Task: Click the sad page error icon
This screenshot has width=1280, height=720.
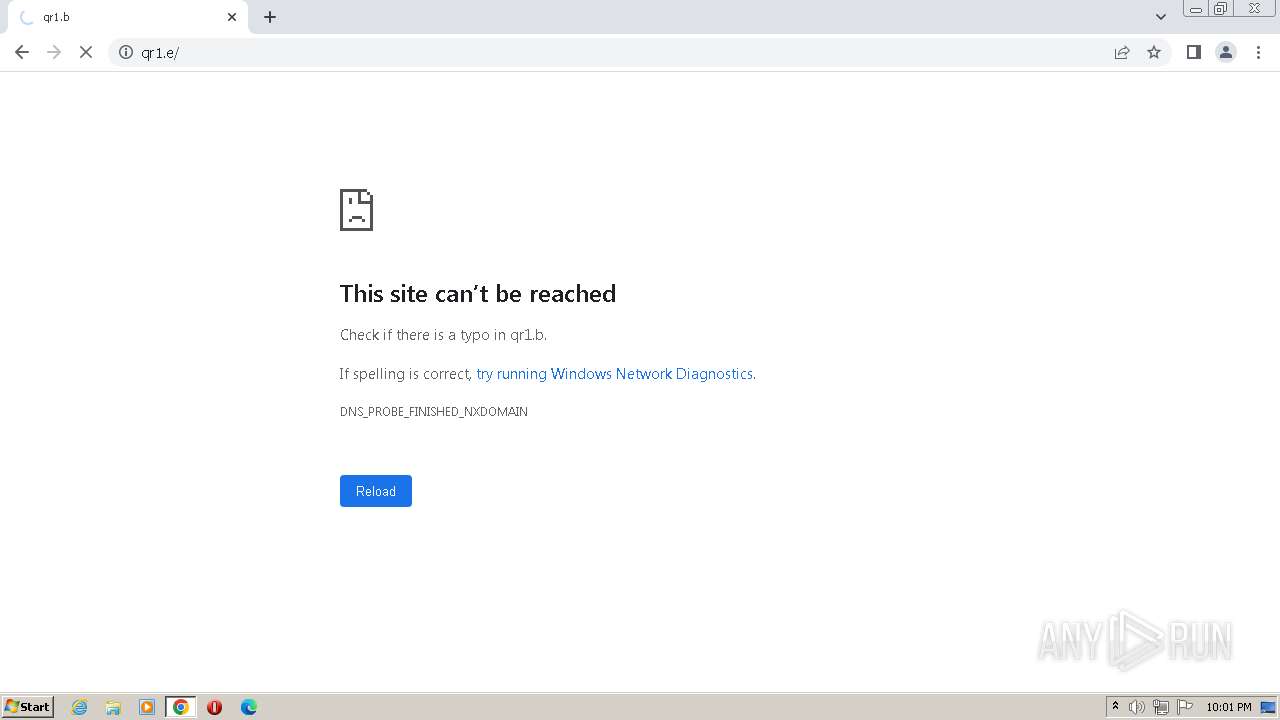Action: 356,210
